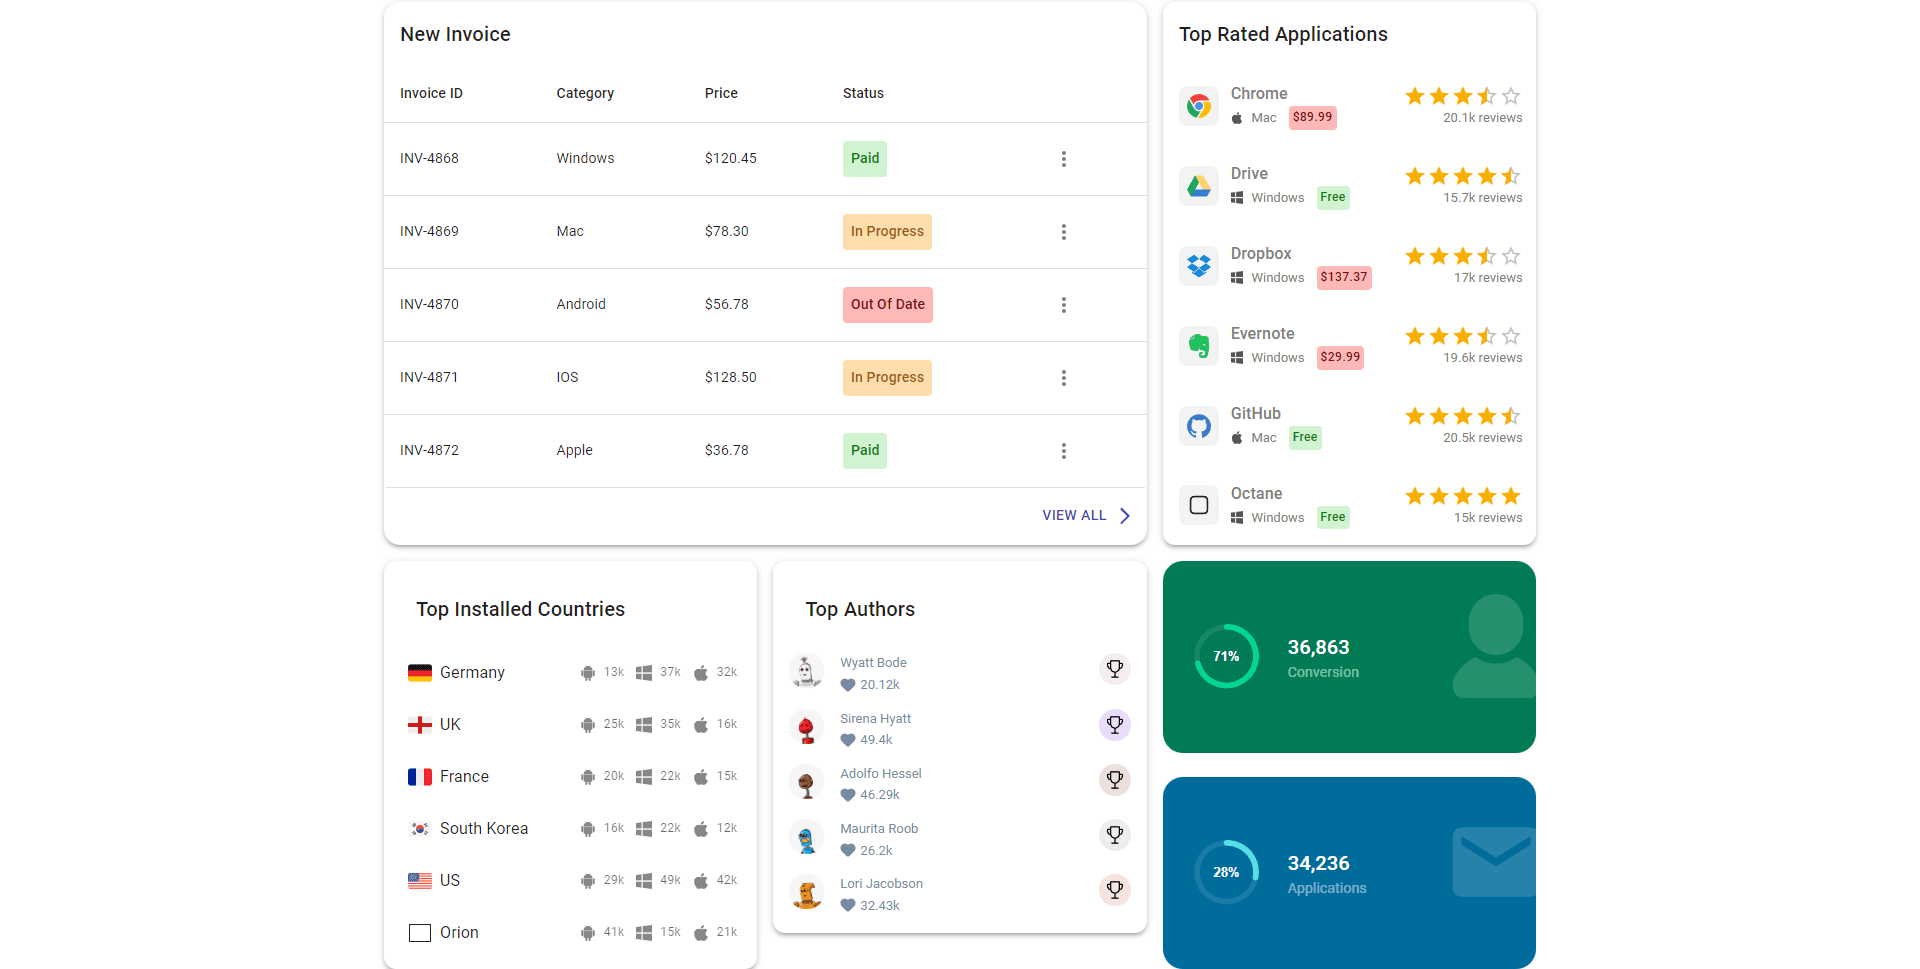This screenshot has width=1920, height=969.
Task: Click the Free tag for Drive
Action: pos(1333,198)
